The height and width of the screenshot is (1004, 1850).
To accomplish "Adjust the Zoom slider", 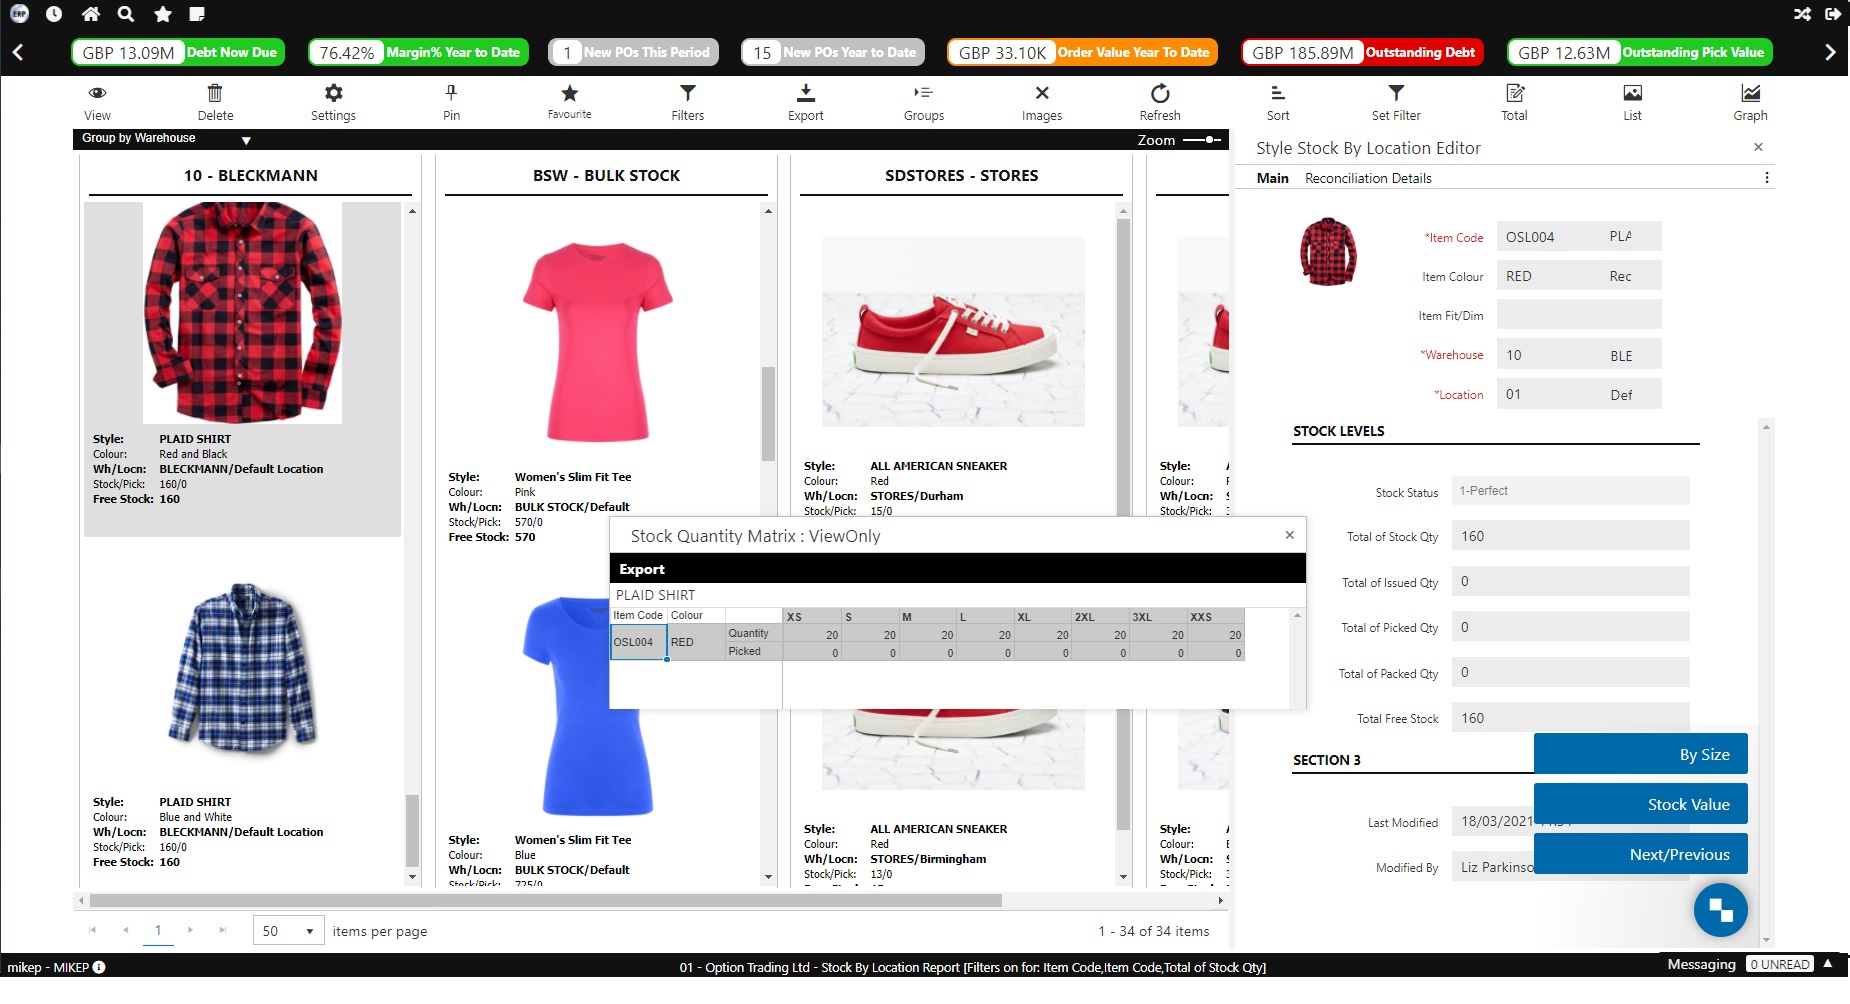I will point(1202,140).
